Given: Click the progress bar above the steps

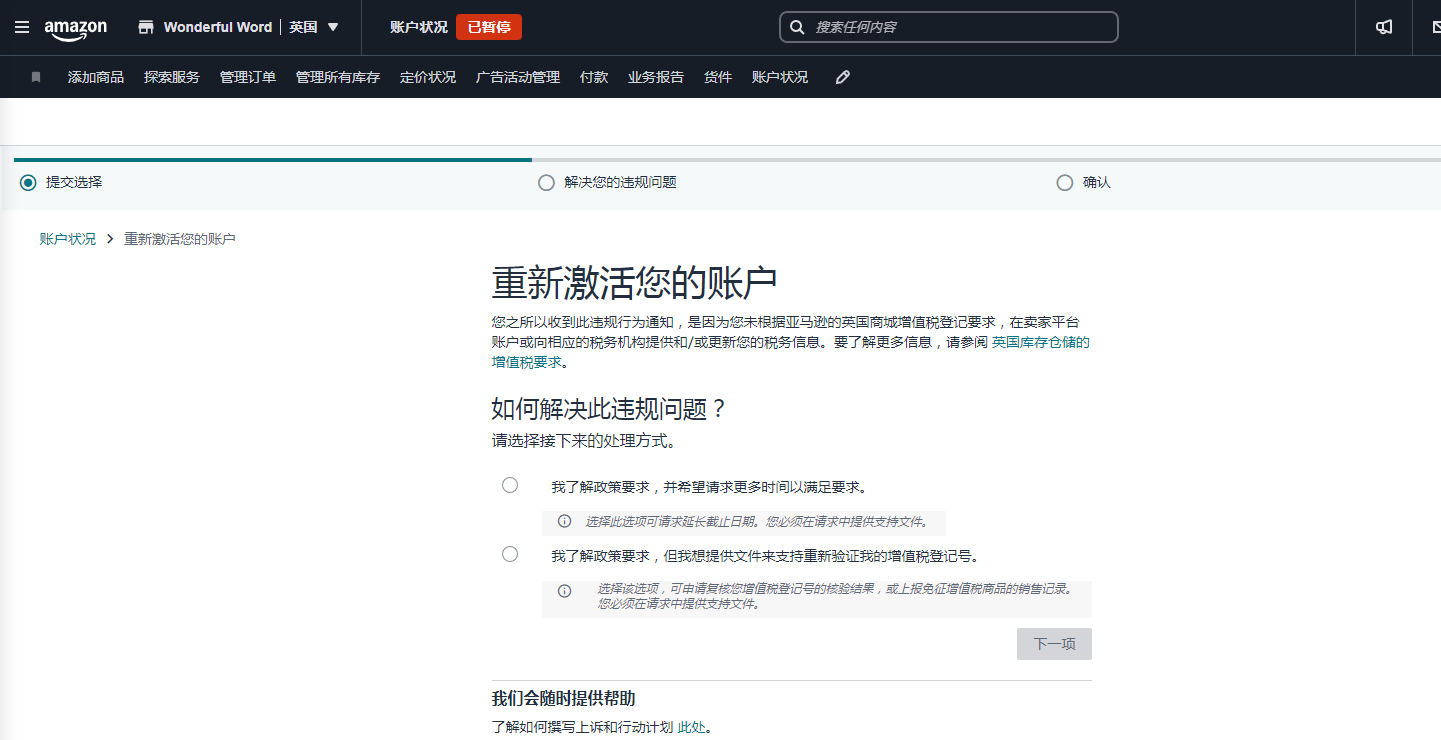Looking at the screenshot, I should (727, 159).
